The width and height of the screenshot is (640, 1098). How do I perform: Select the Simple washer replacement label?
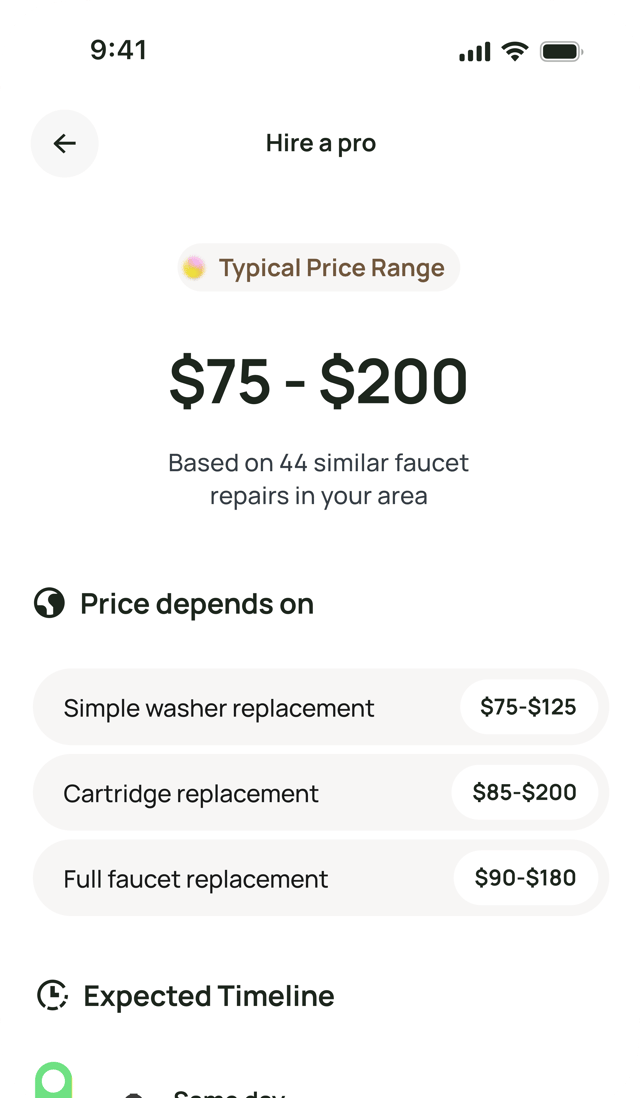pos(219,709)
